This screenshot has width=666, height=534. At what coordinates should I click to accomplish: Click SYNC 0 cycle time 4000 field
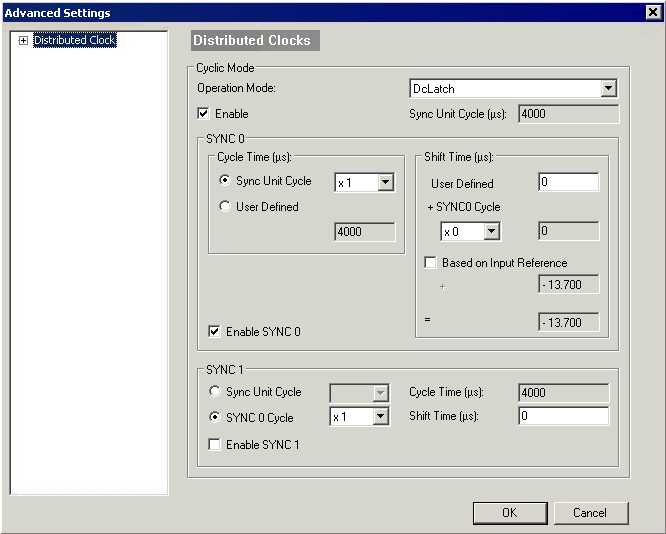(x=365, y=232)
